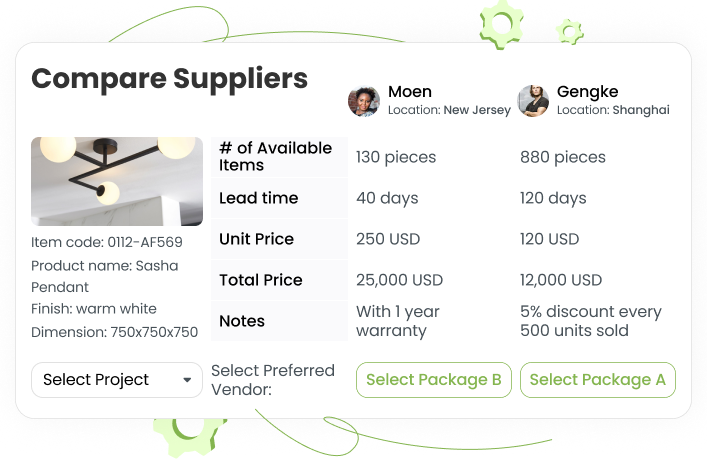Select the Lead time row label
Image resolution: width=707 pixels, height=461 pixels.
tap(258, 198)
